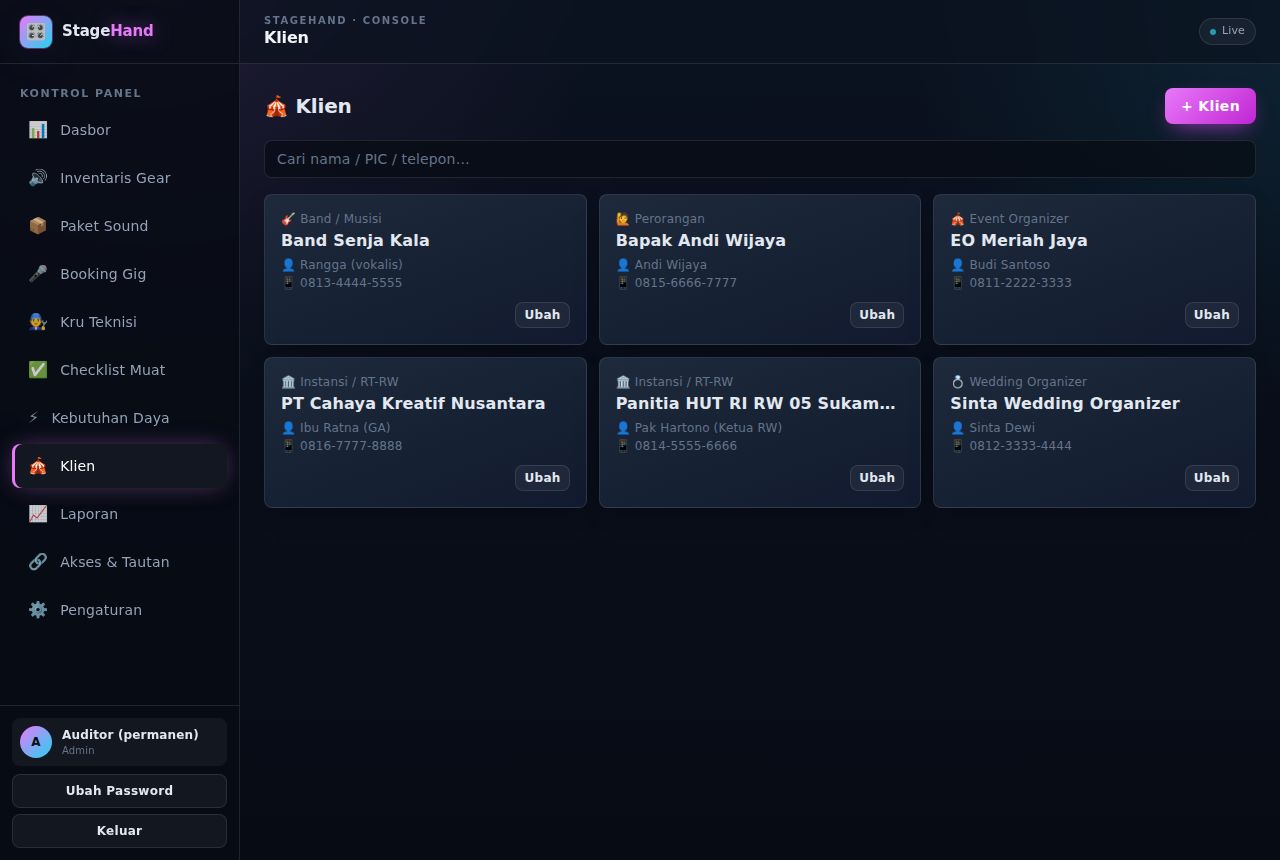
Task: Click the Inventaris Gear speaker icon
Action: tap(38, 178)
